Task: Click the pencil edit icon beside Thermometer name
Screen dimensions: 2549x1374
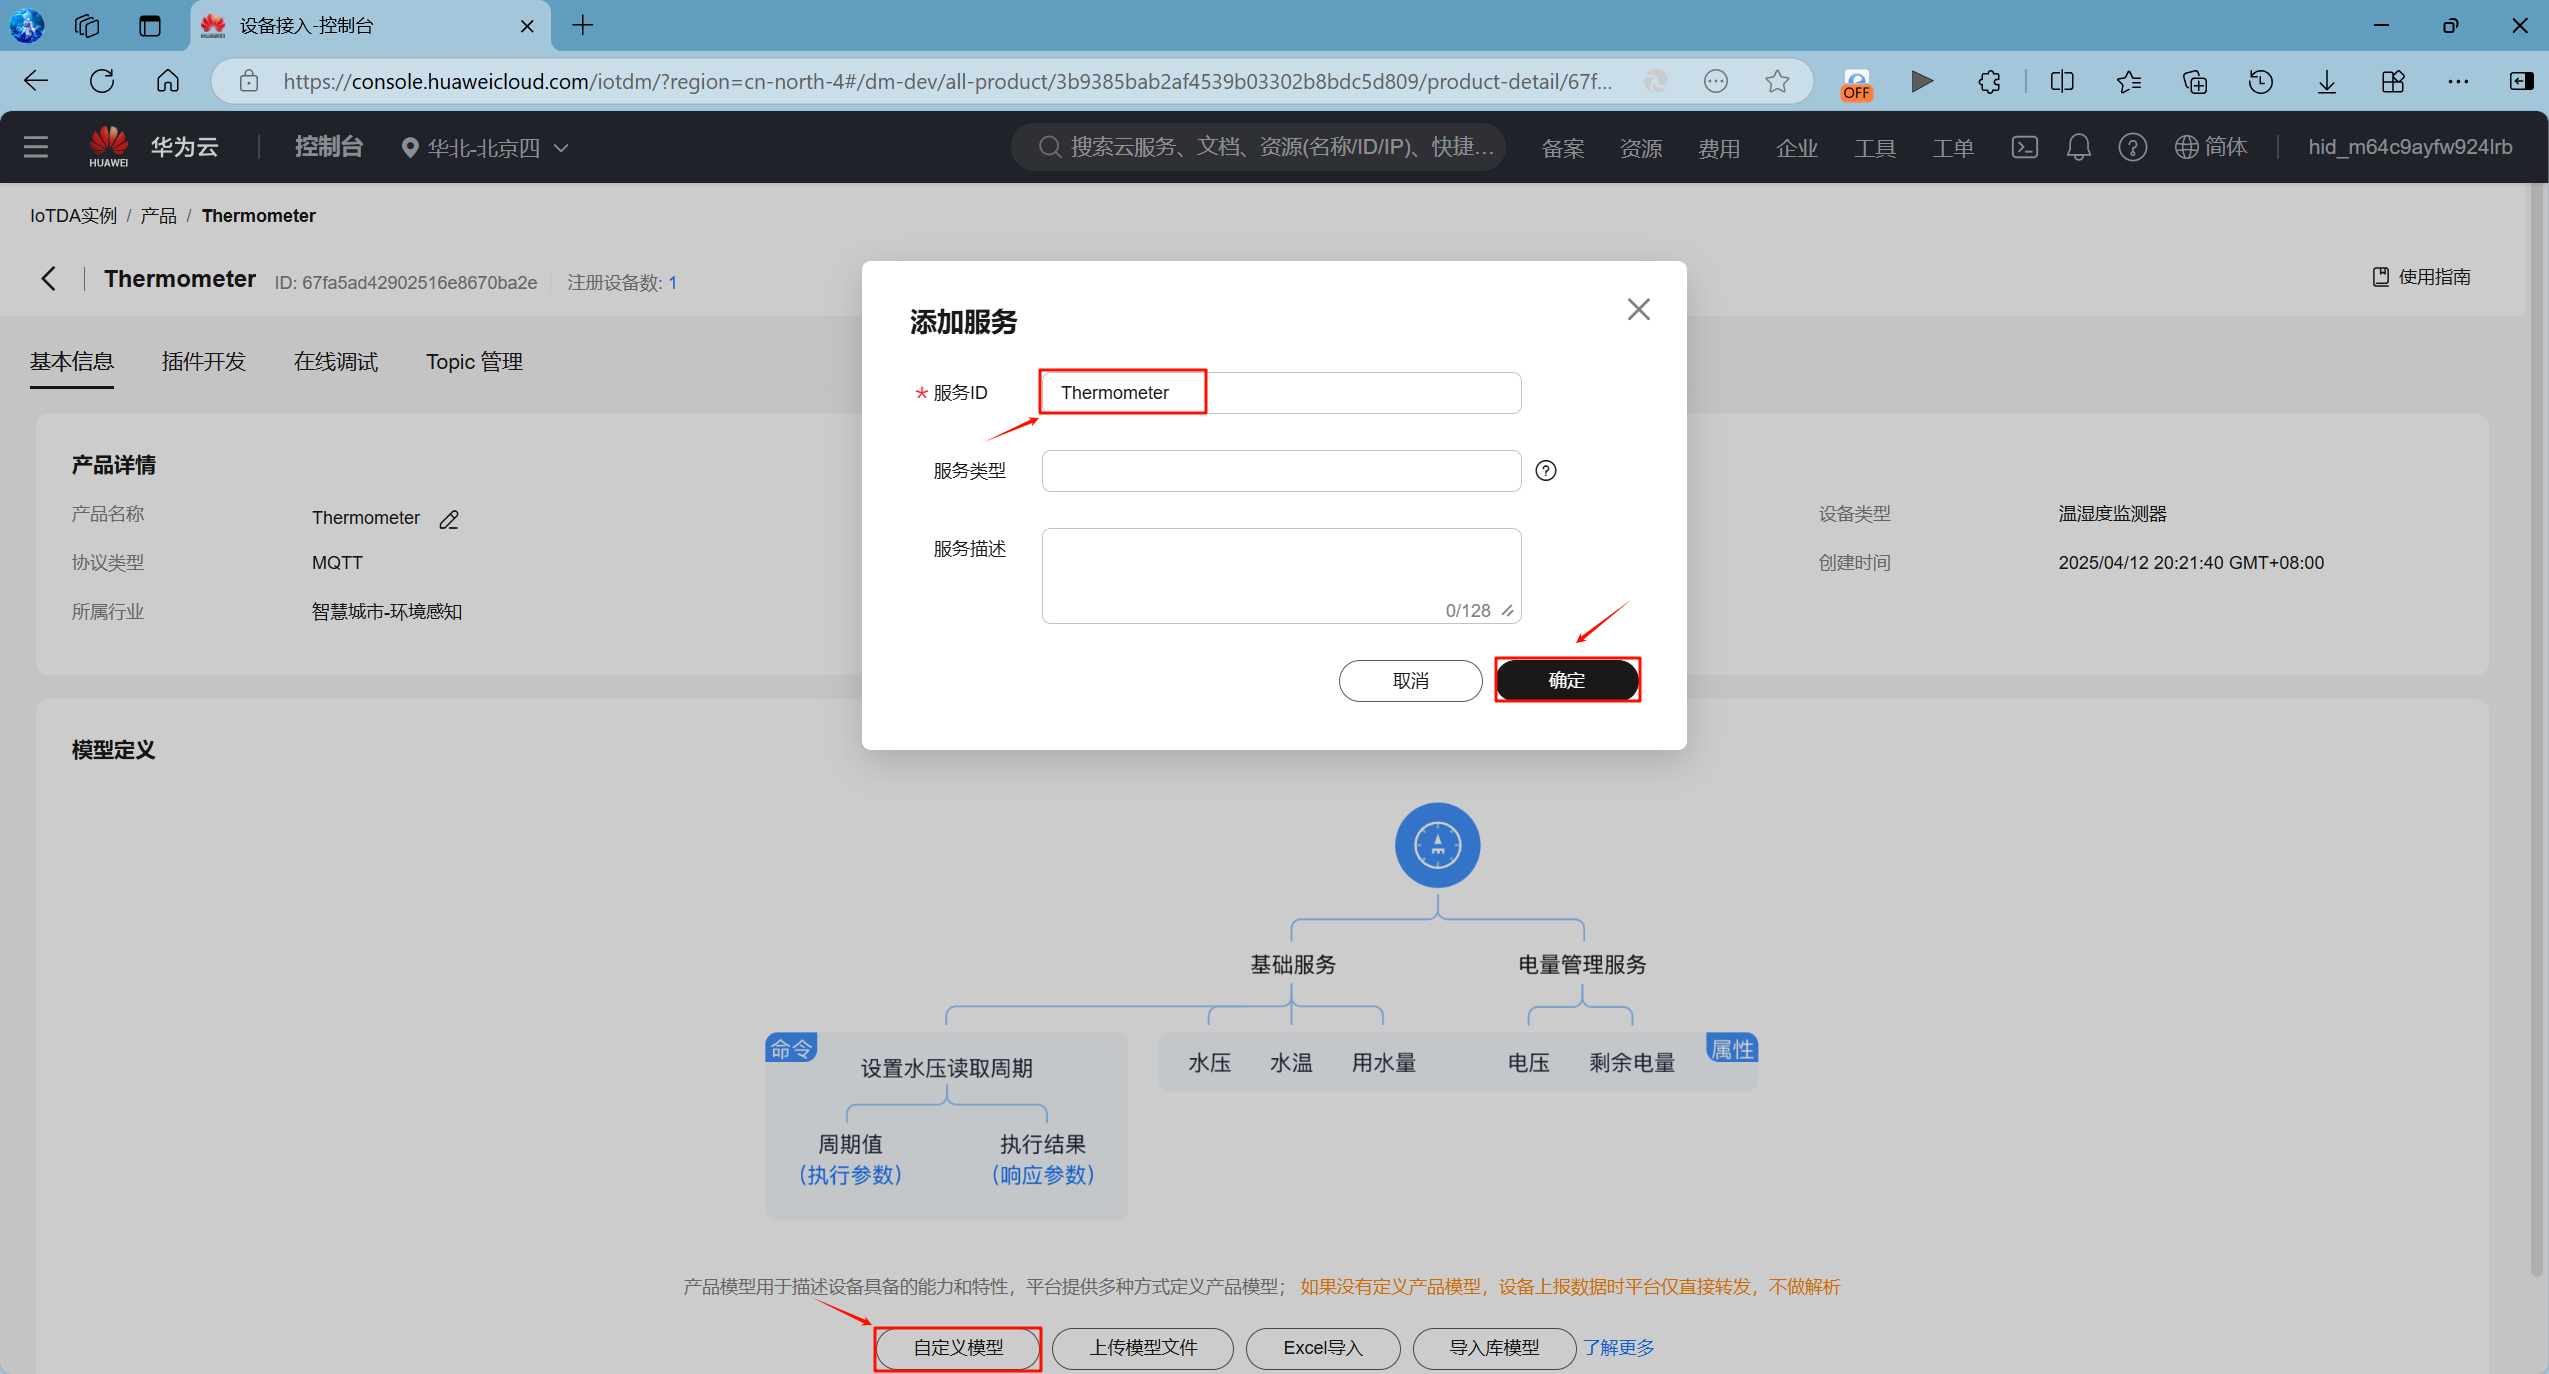Action: (x=447, y=518)
